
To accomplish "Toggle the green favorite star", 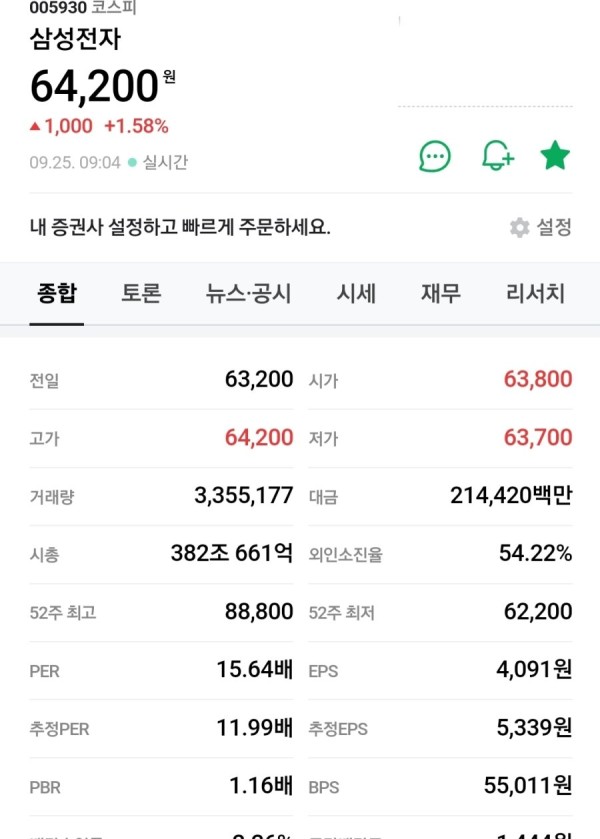I will pos(555,155).
